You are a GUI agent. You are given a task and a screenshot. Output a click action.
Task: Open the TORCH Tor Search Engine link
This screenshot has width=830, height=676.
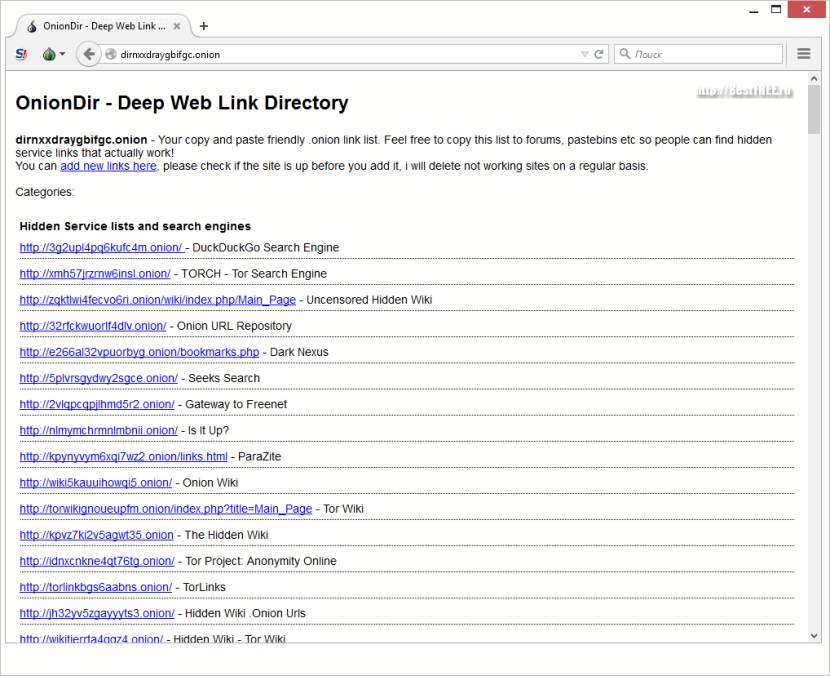pyautogui.click(x=95, y=274)
